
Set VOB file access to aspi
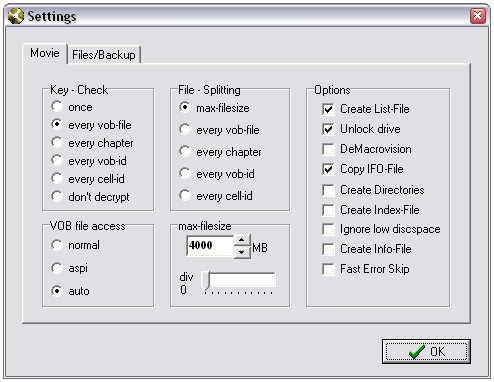coord(57,268)
